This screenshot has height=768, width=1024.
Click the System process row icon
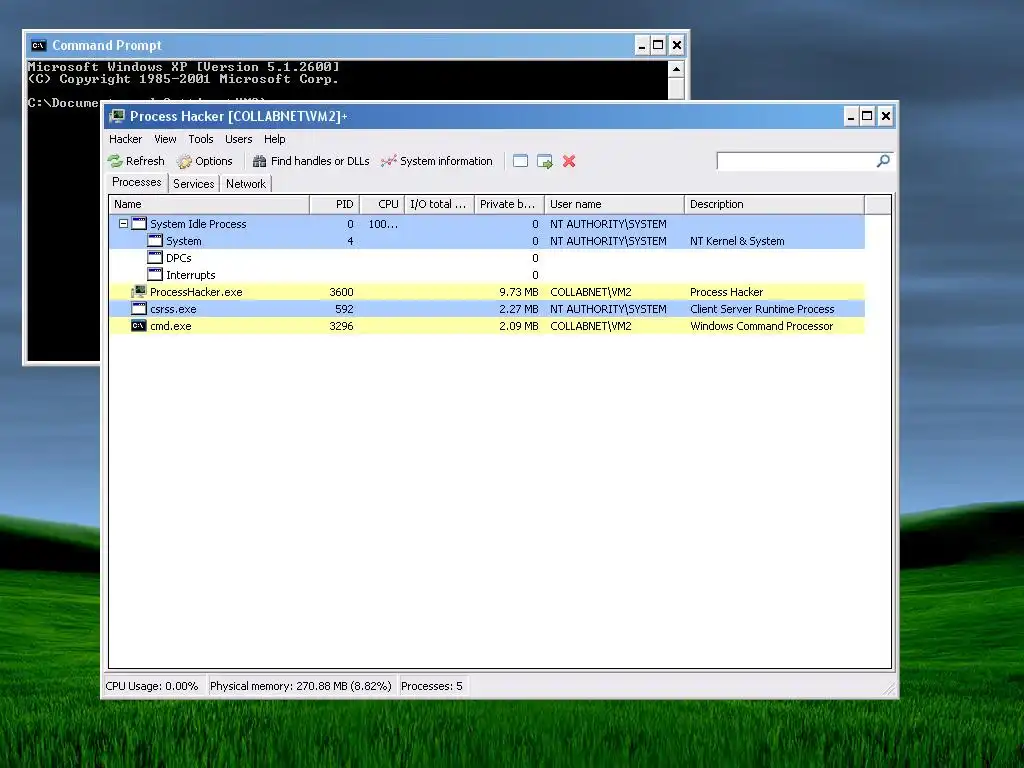click(155, 241)
